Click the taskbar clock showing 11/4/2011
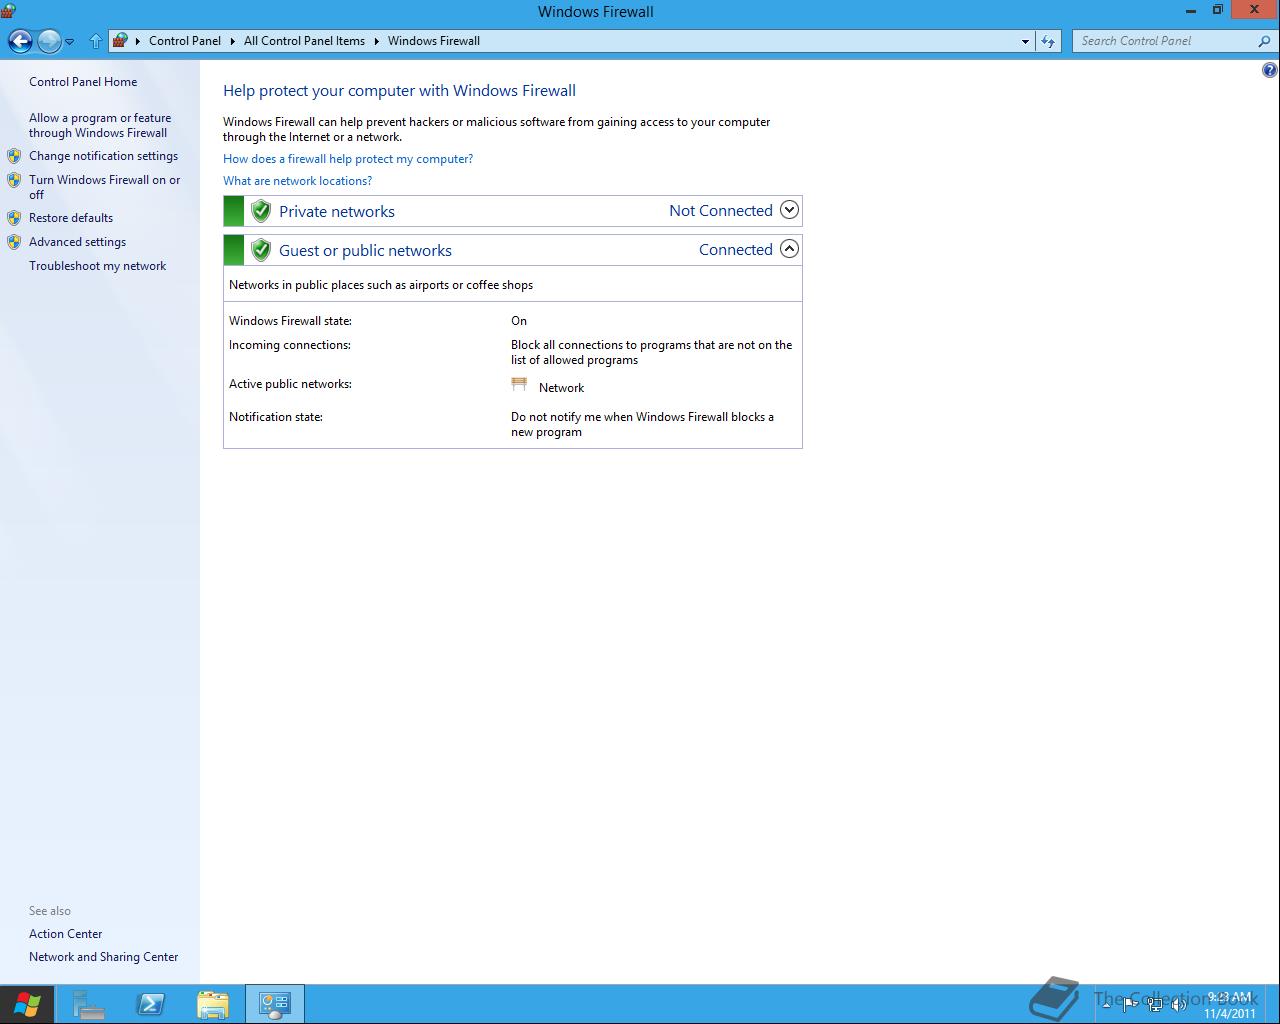 (x=1230, y=1005)
